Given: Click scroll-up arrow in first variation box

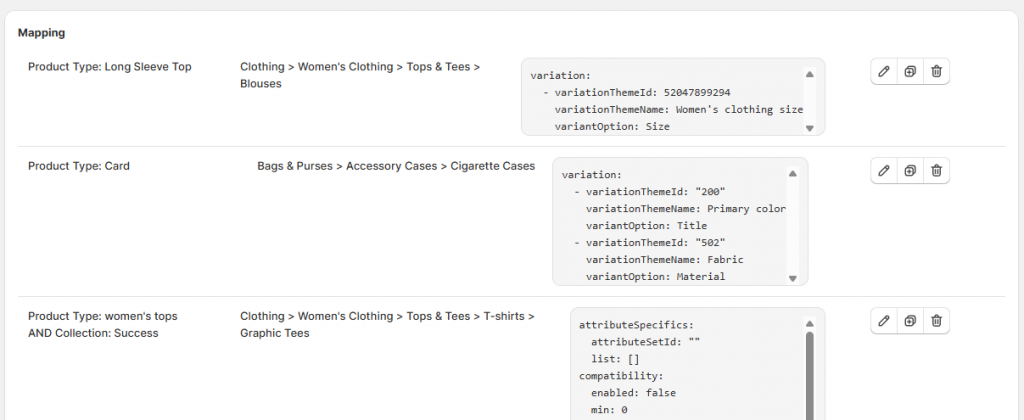Looking at the screenshot, I should pyautogui.click(x=810, y=74).
